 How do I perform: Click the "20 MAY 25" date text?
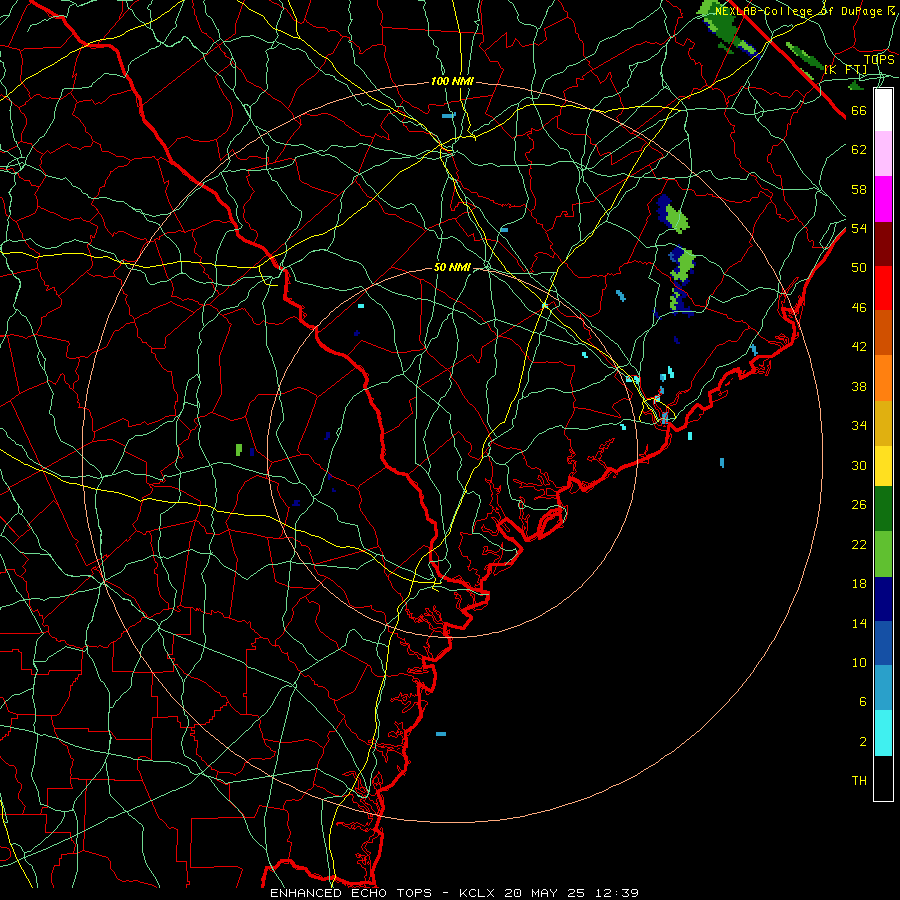click(x=545, y=893)
